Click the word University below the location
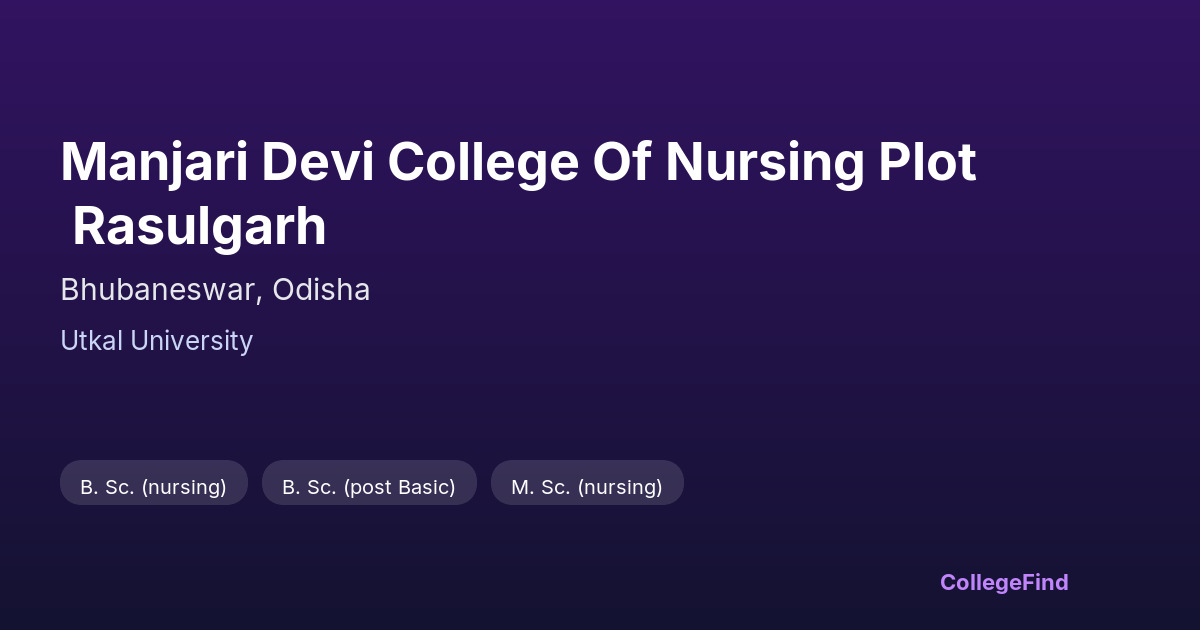This screenshot has height=630, width=1200. (x=191, y=341)
